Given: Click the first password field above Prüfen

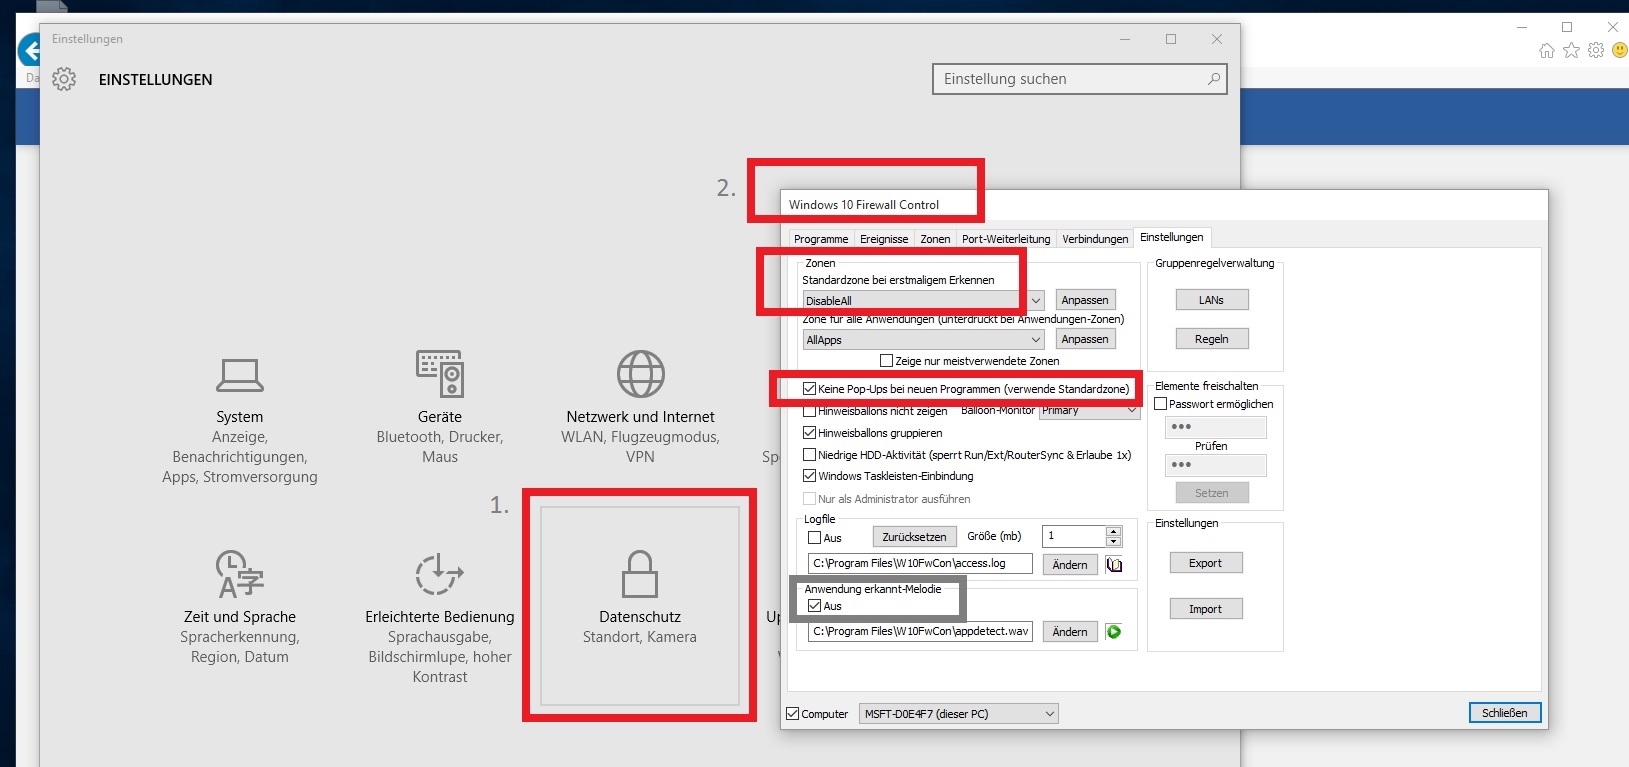Looking at the screenshot, I should pos(1215,427).
